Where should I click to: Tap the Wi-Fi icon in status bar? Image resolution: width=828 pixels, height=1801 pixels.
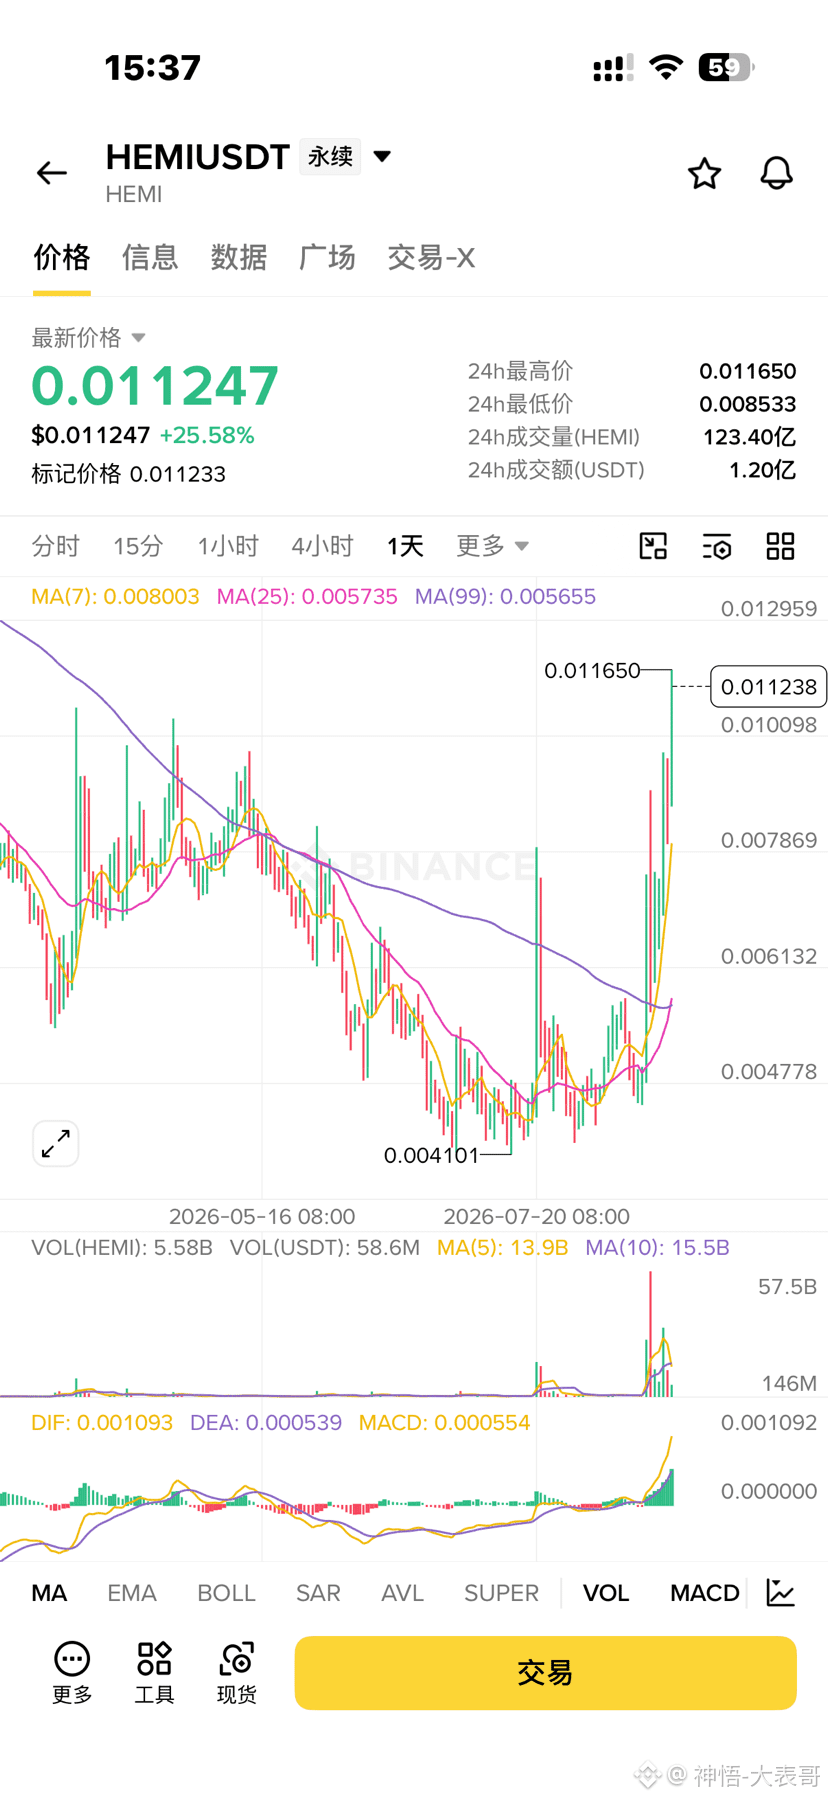666,68
